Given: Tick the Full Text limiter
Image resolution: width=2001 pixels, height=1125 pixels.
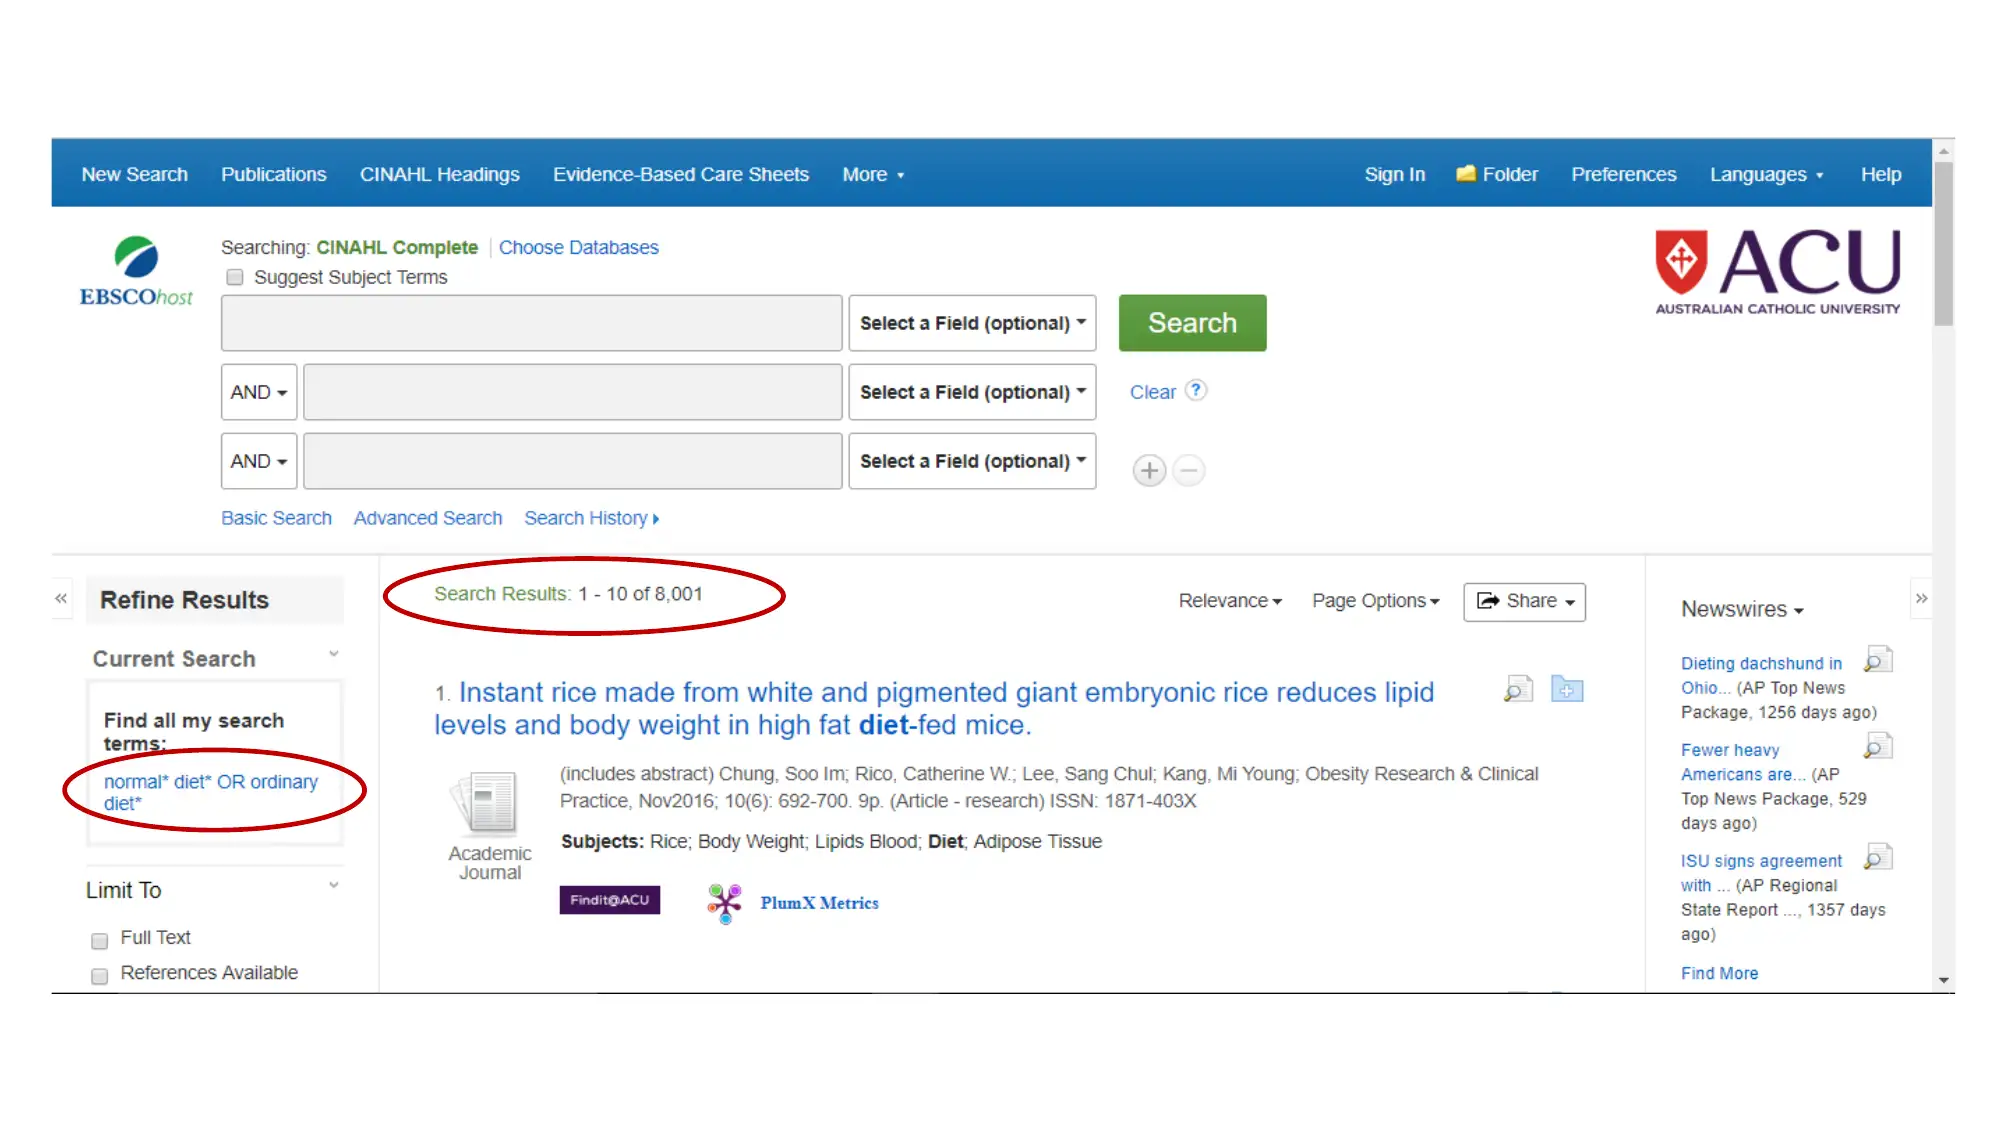Looking at the screenshot, I should click(99, 940).
